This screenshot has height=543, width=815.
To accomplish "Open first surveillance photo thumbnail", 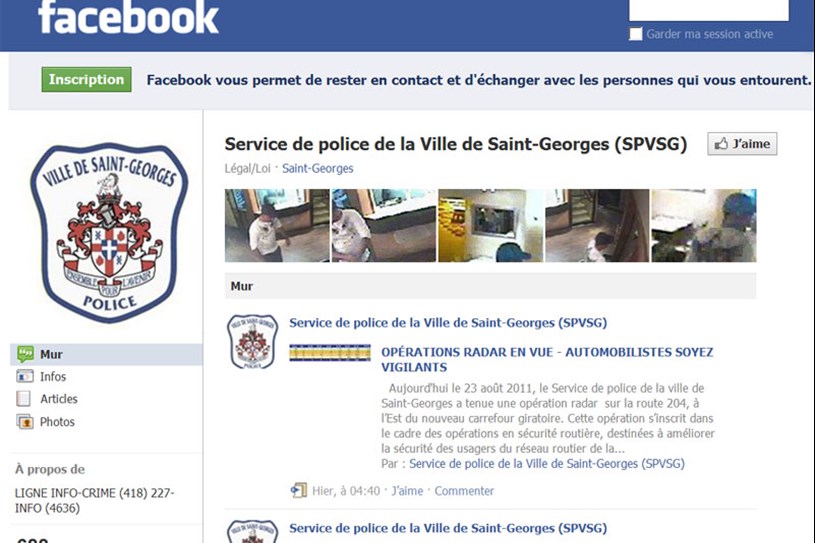I will tap(277, 226).
